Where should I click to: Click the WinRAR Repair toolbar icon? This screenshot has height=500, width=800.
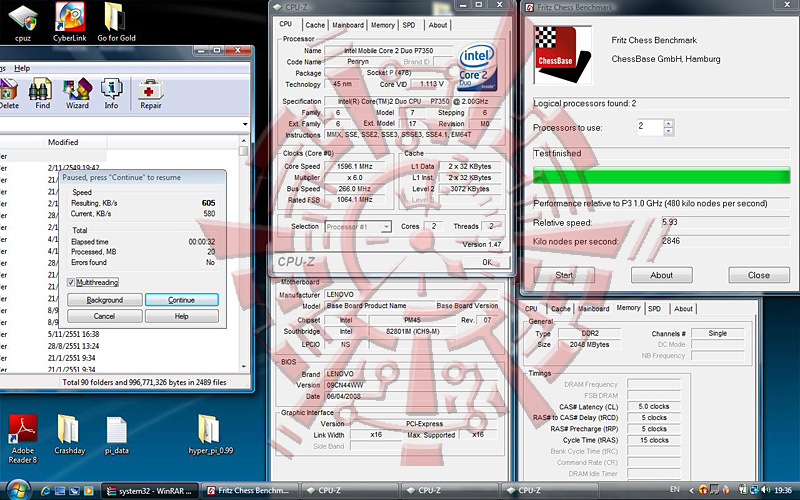pos(151,94)
